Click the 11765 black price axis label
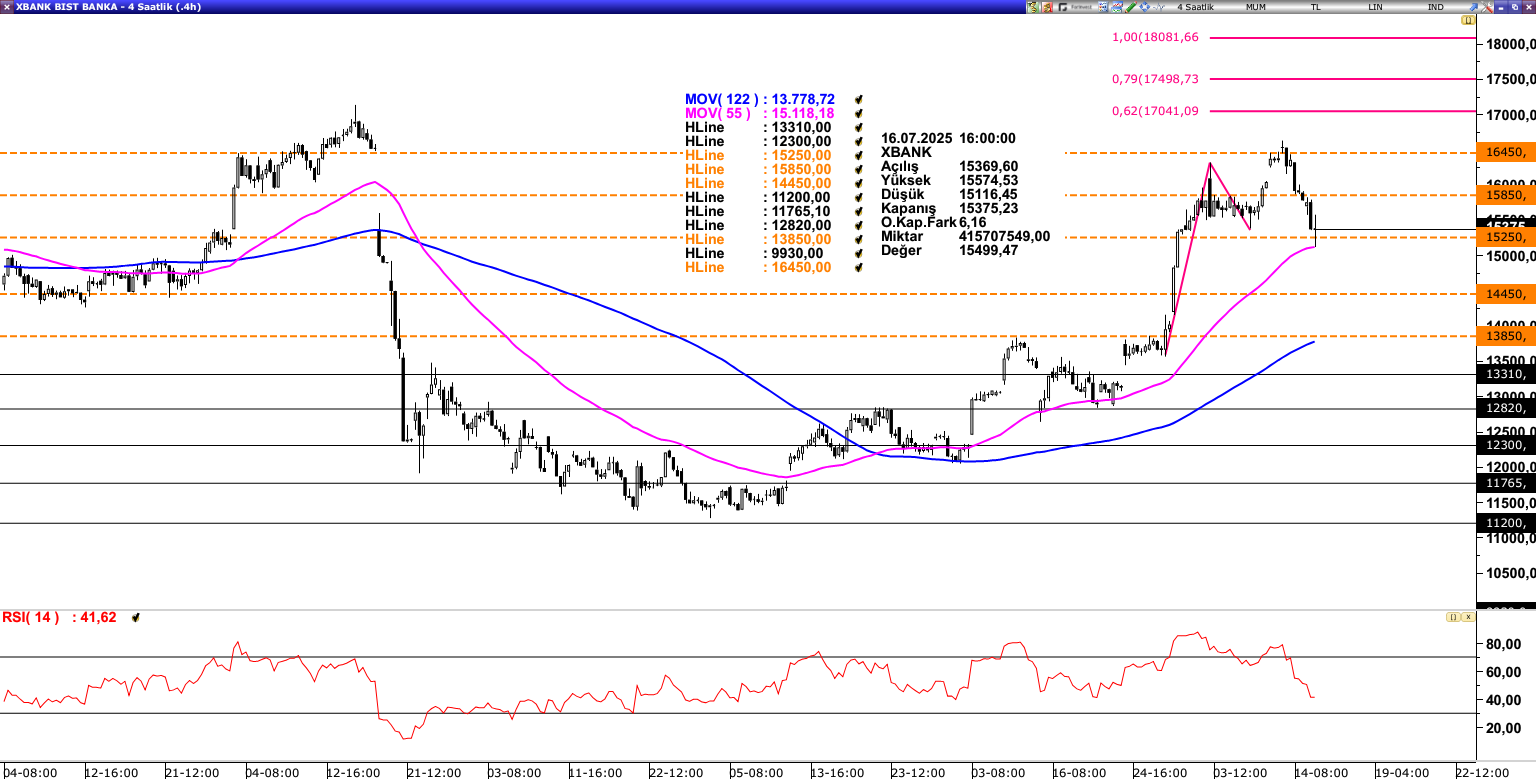The width and height of the screenshot is (1536, 779). click(x=1506, y=483)
